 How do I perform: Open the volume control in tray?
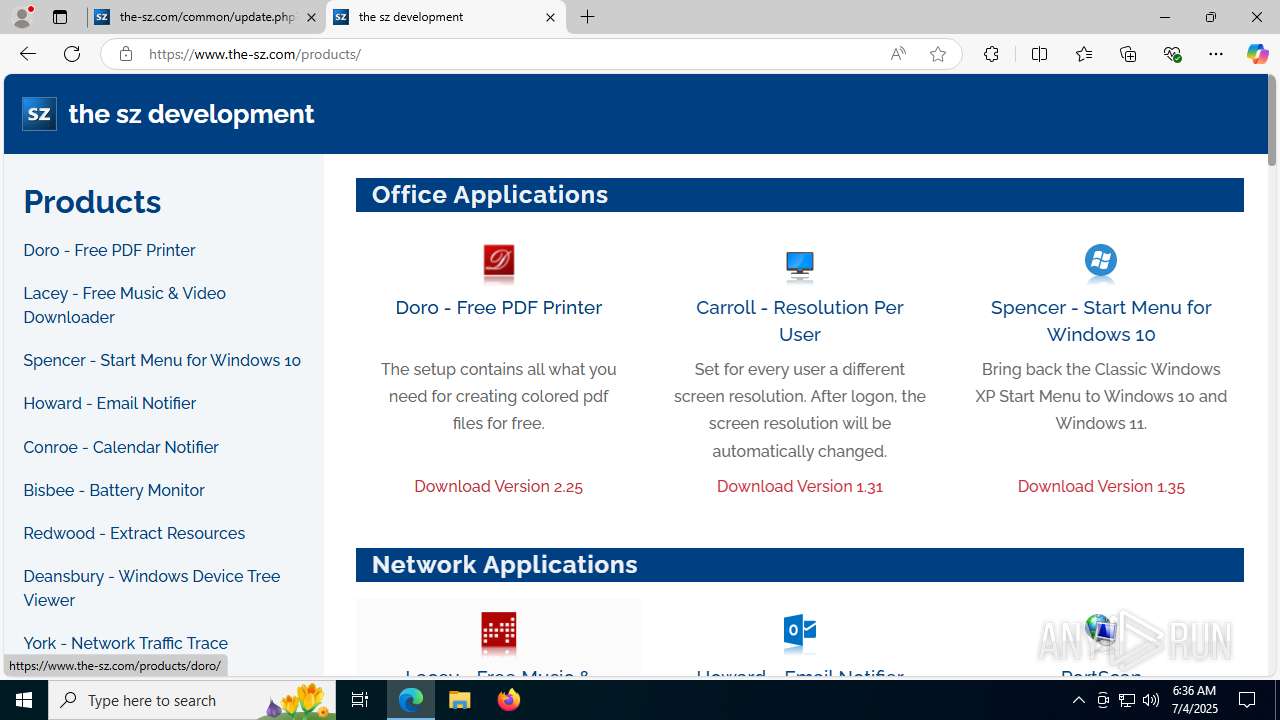(1151, 700)
